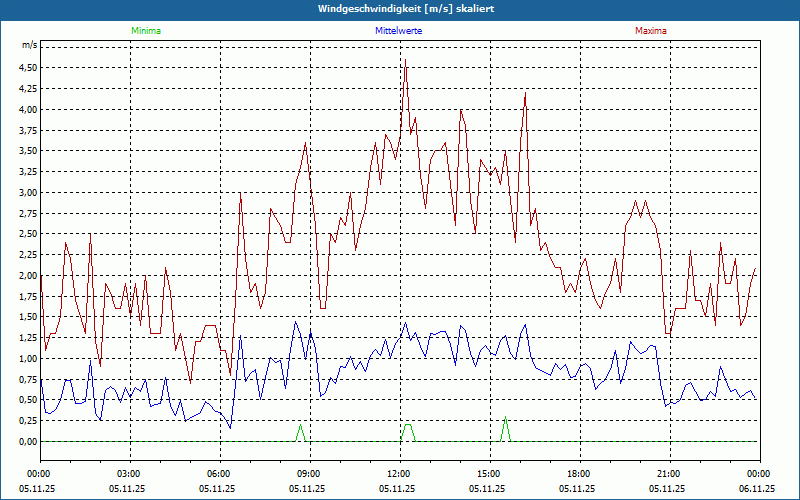Click the m/s unit label

29,45
